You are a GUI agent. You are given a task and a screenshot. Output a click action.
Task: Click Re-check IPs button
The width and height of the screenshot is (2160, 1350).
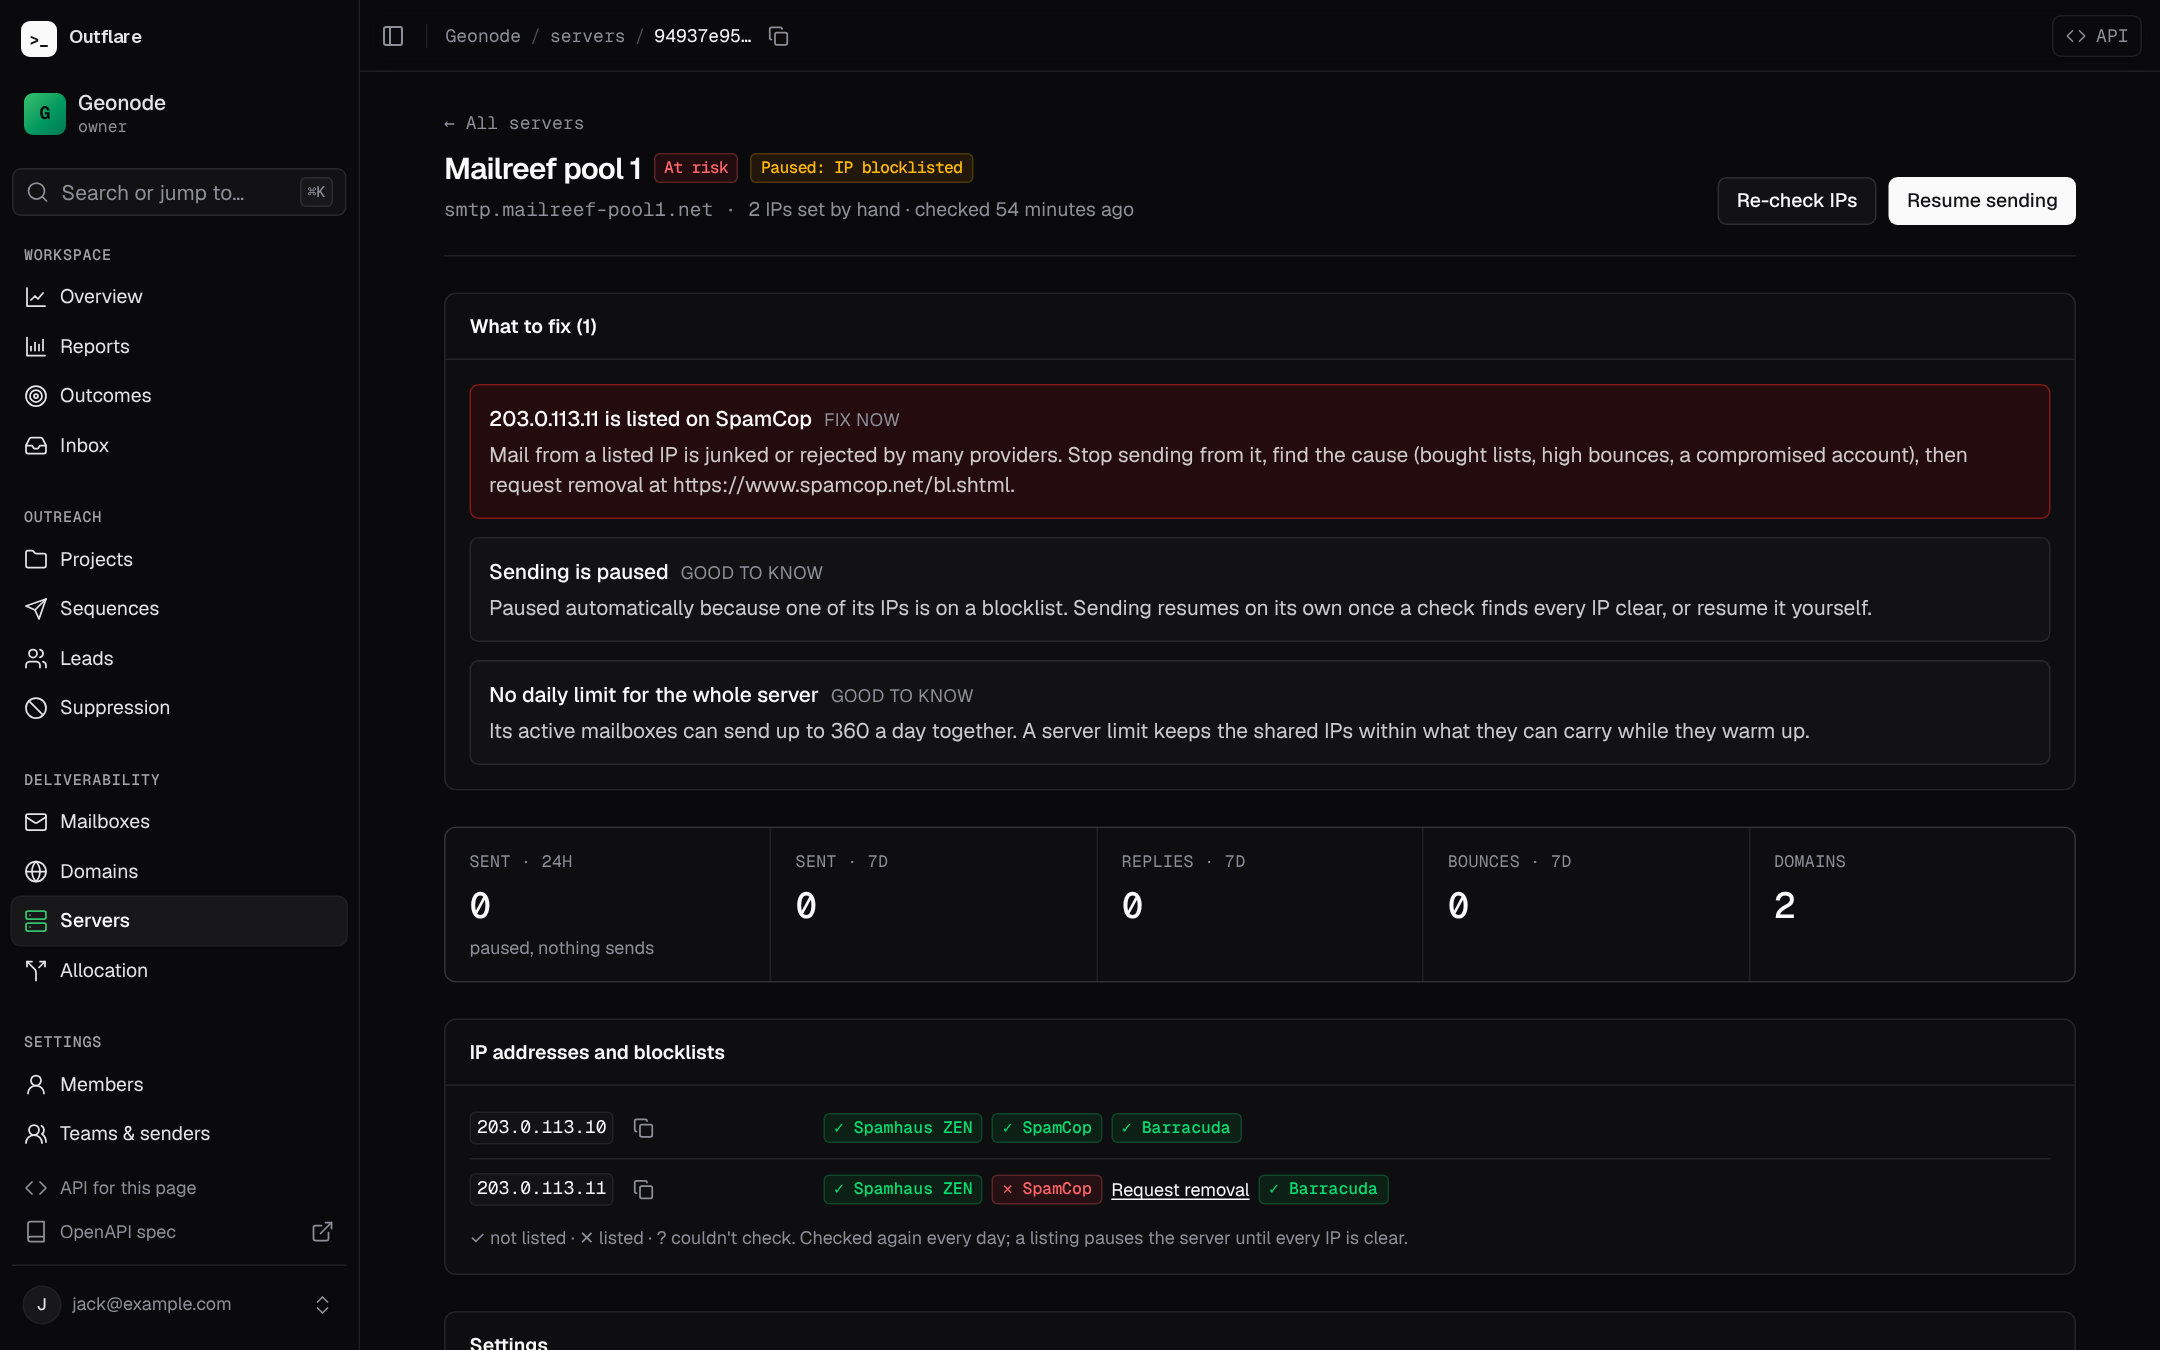tap(1796, 201)
